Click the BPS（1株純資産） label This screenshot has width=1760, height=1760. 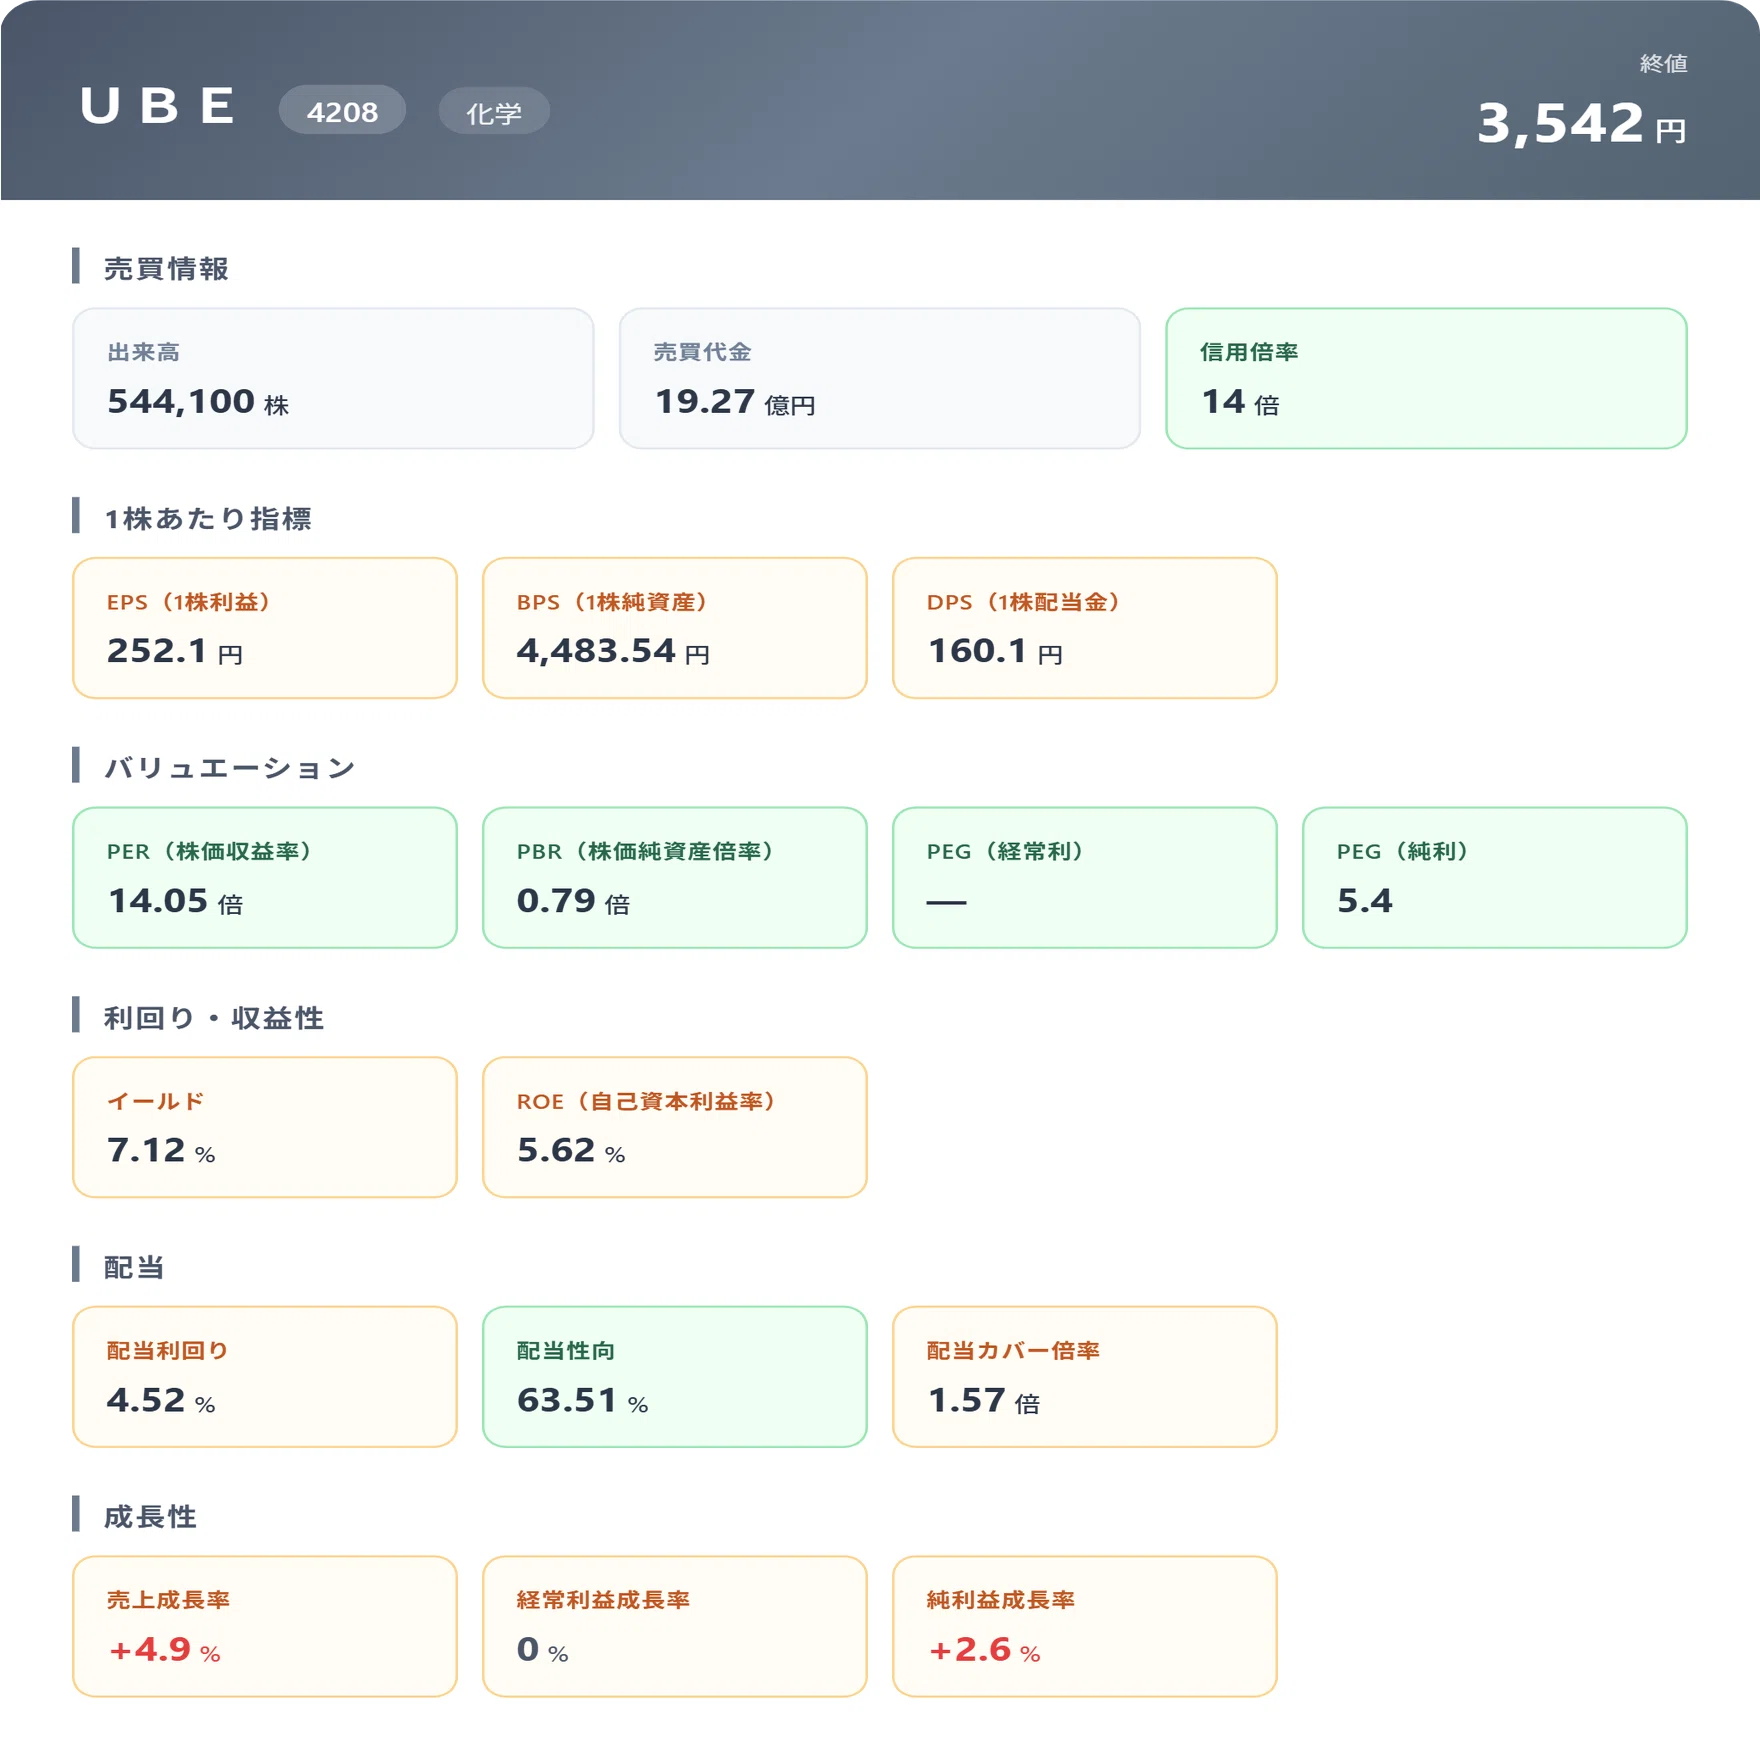pos(612,602)
